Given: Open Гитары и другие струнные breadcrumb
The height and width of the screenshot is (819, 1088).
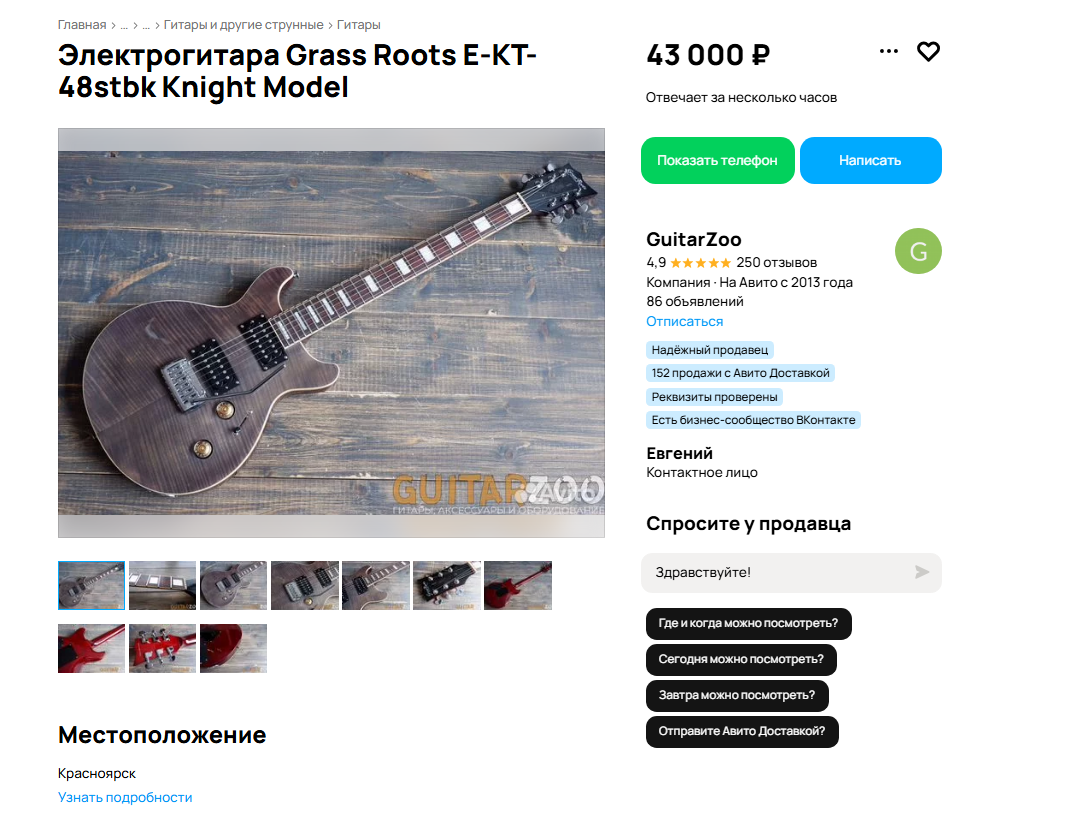Looking at the screenshot, I should click(244, 25).
